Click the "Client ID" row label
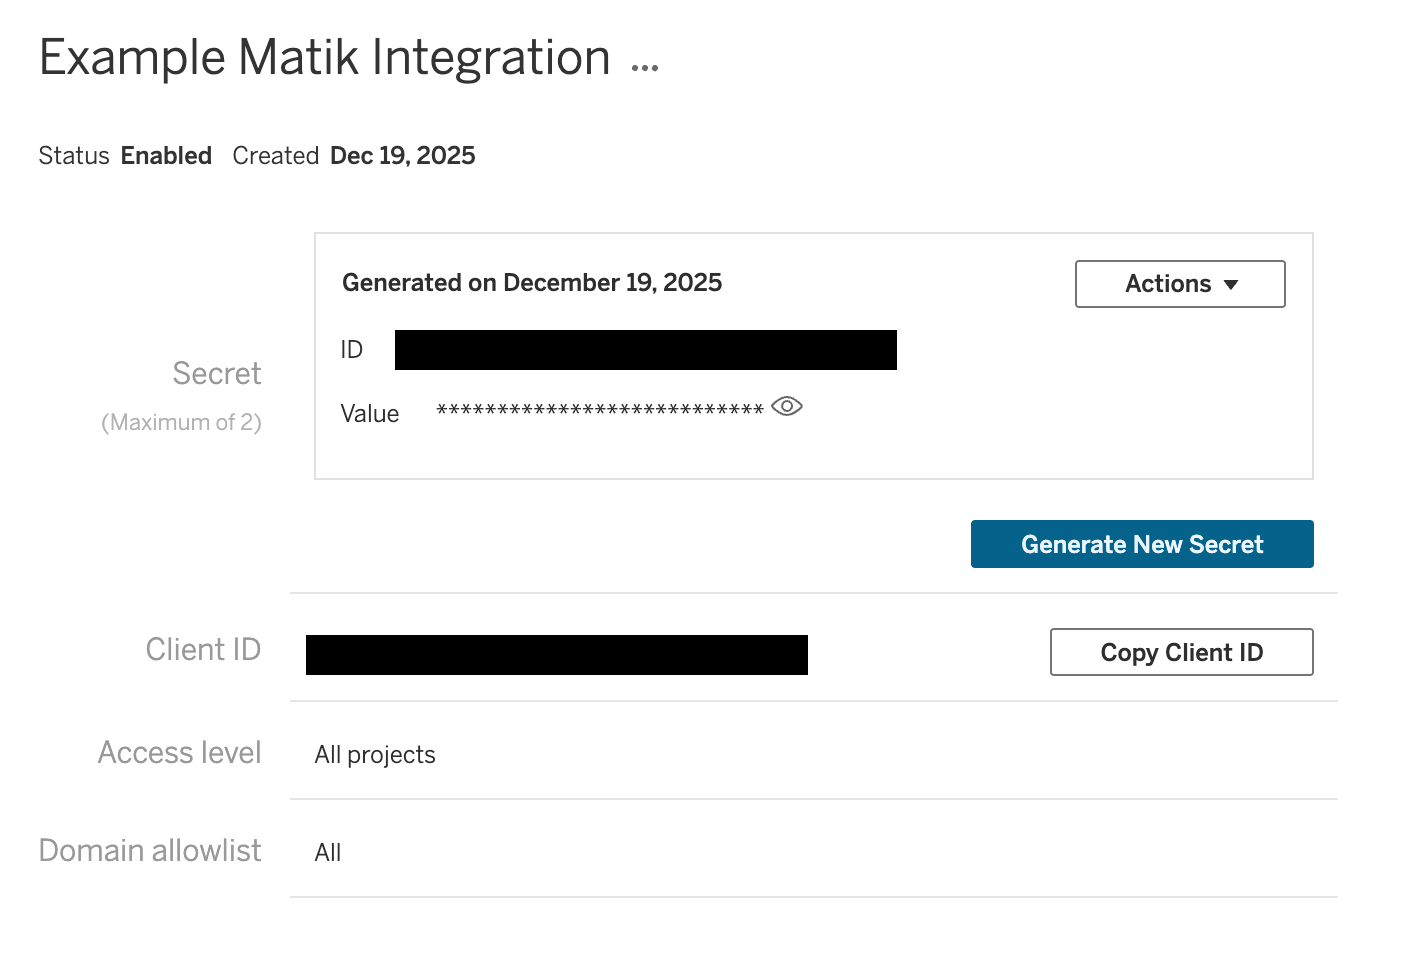1426x980 pixels. point(203,650)
